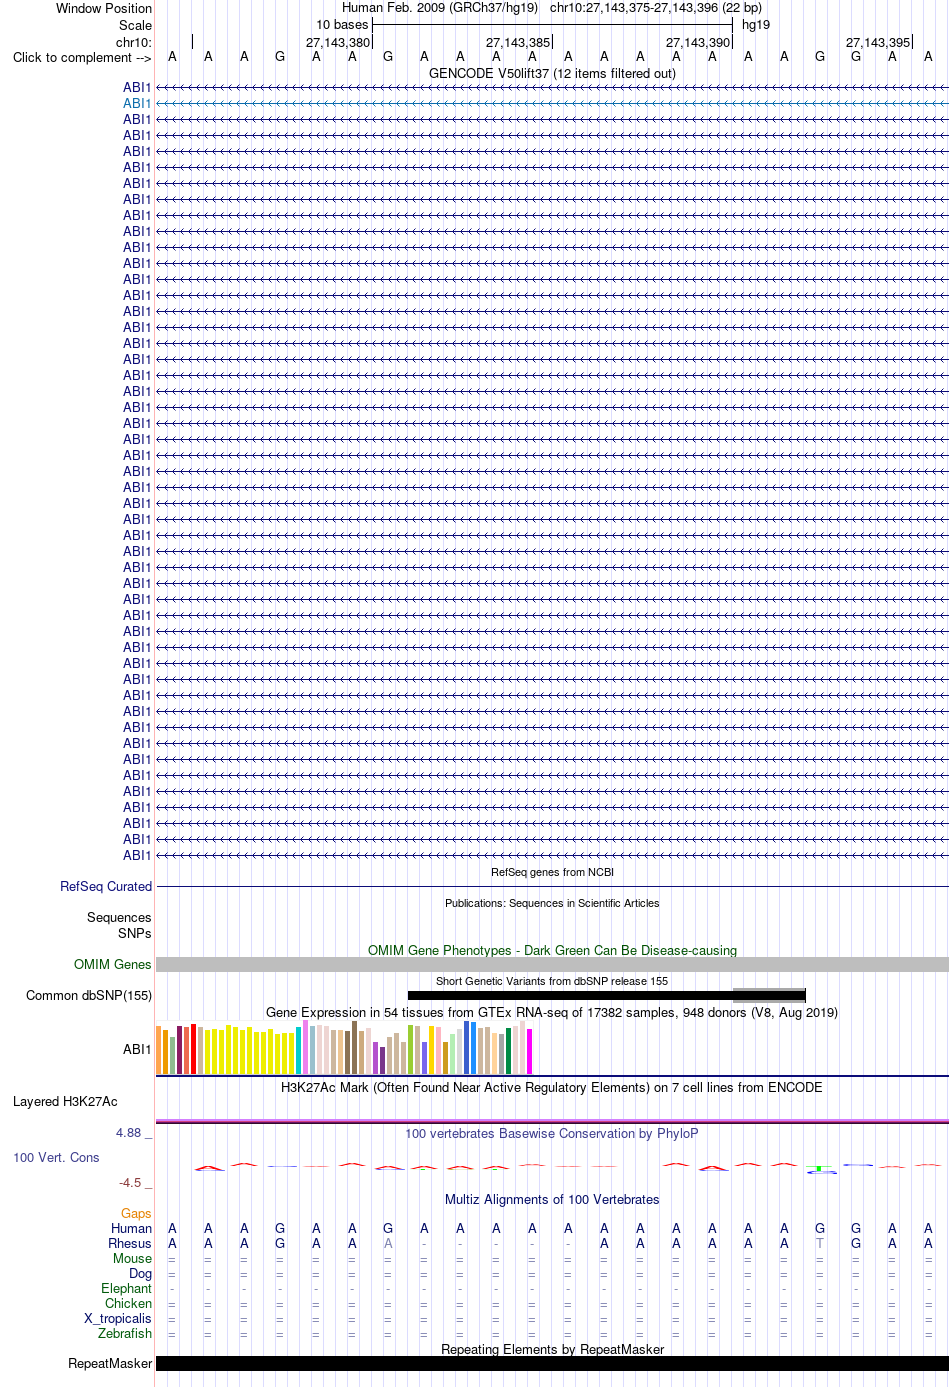Image resolution: width=950 pixels, height=1387 pixels.
Task: Click the GTEx Gene Expression track title
Action: 552,1012
